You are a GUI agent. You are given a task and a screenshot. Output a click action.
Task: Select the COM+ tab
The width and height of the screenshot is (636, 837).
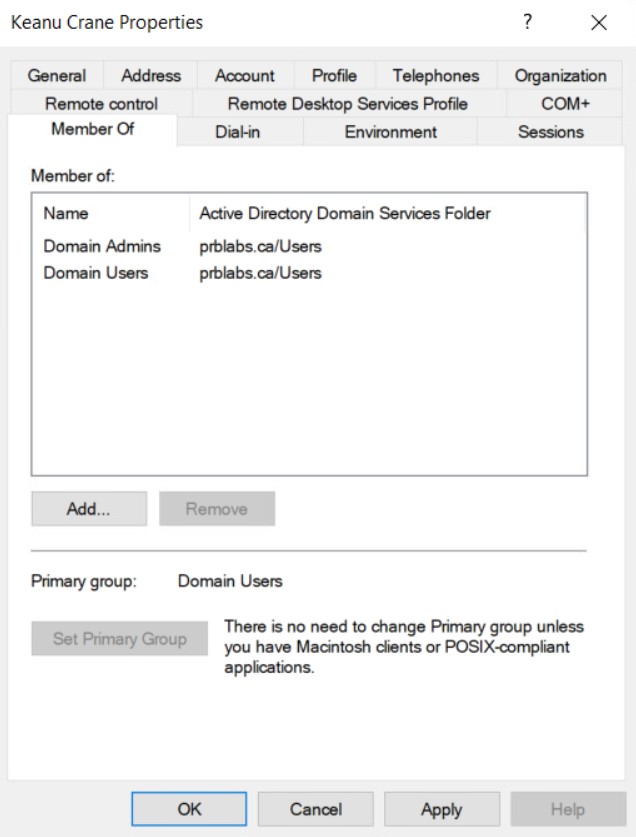click(565, 104)
